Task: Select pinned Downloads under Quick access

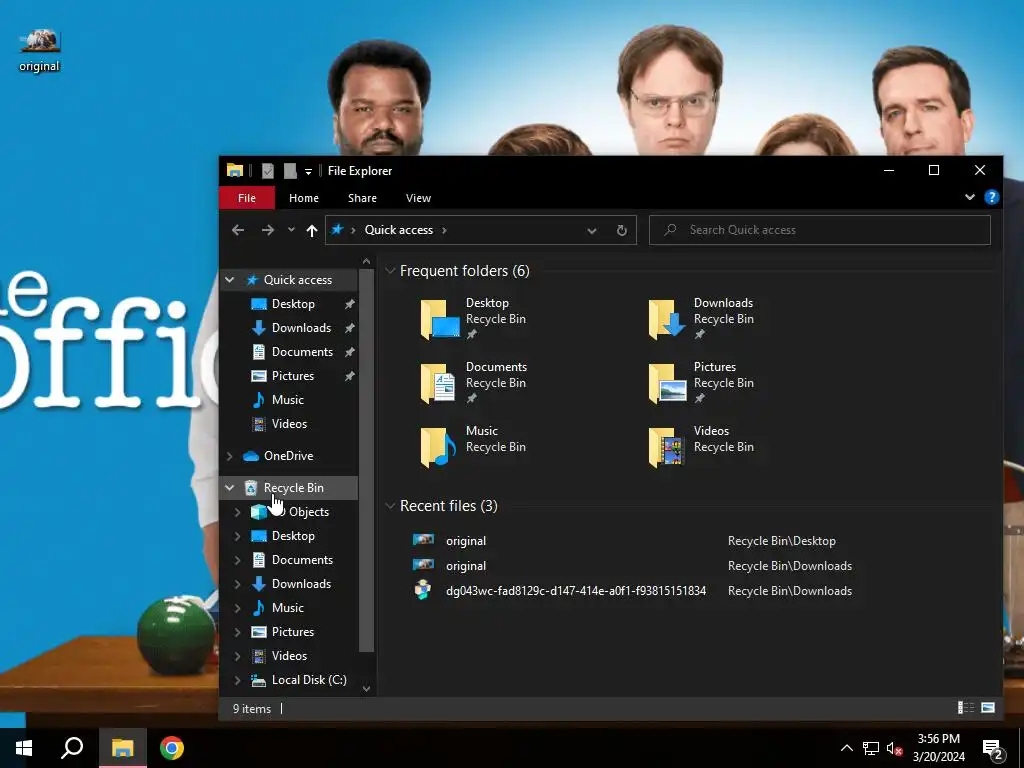Action: click(301, 328)
